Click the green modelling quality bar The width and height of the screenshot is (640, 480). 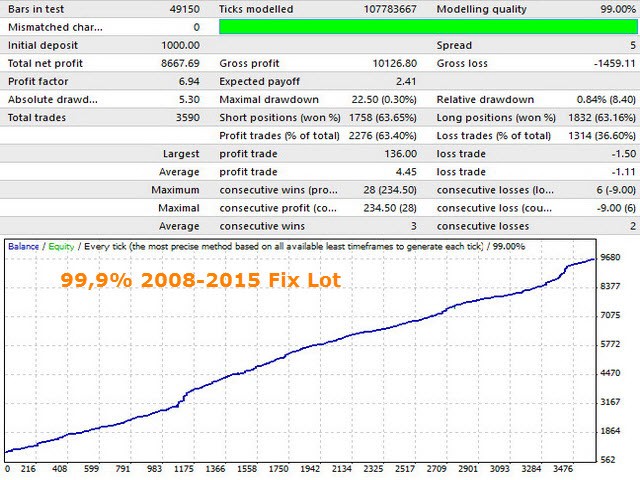[428, 27]
